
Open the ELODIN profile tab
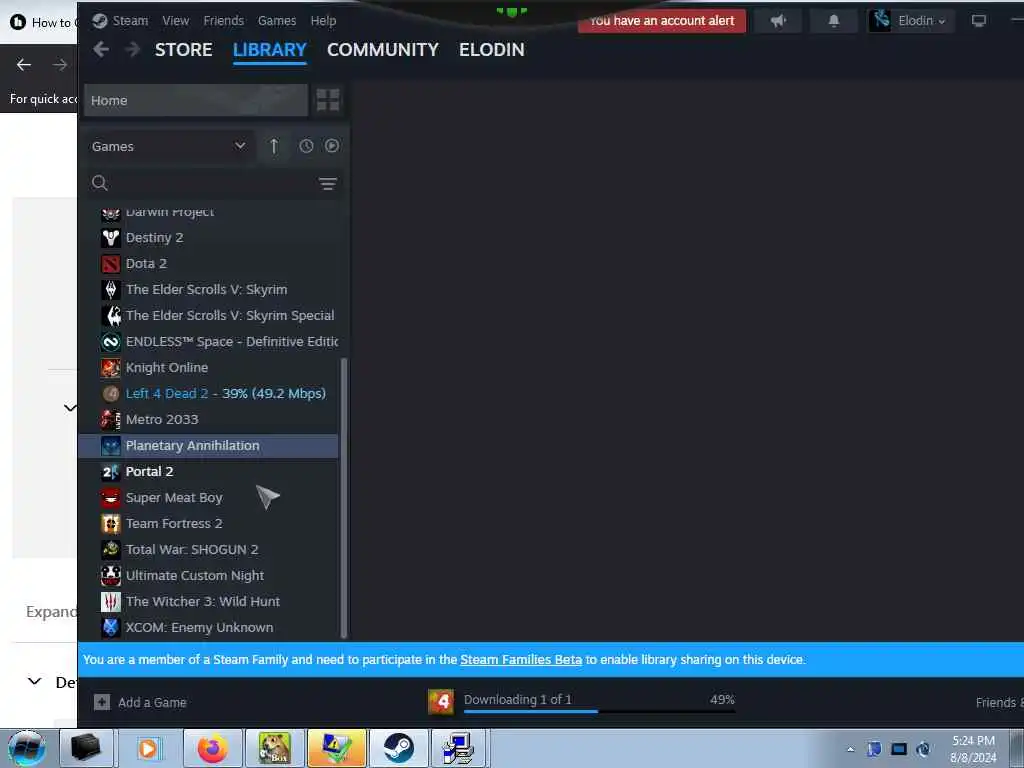492,50
